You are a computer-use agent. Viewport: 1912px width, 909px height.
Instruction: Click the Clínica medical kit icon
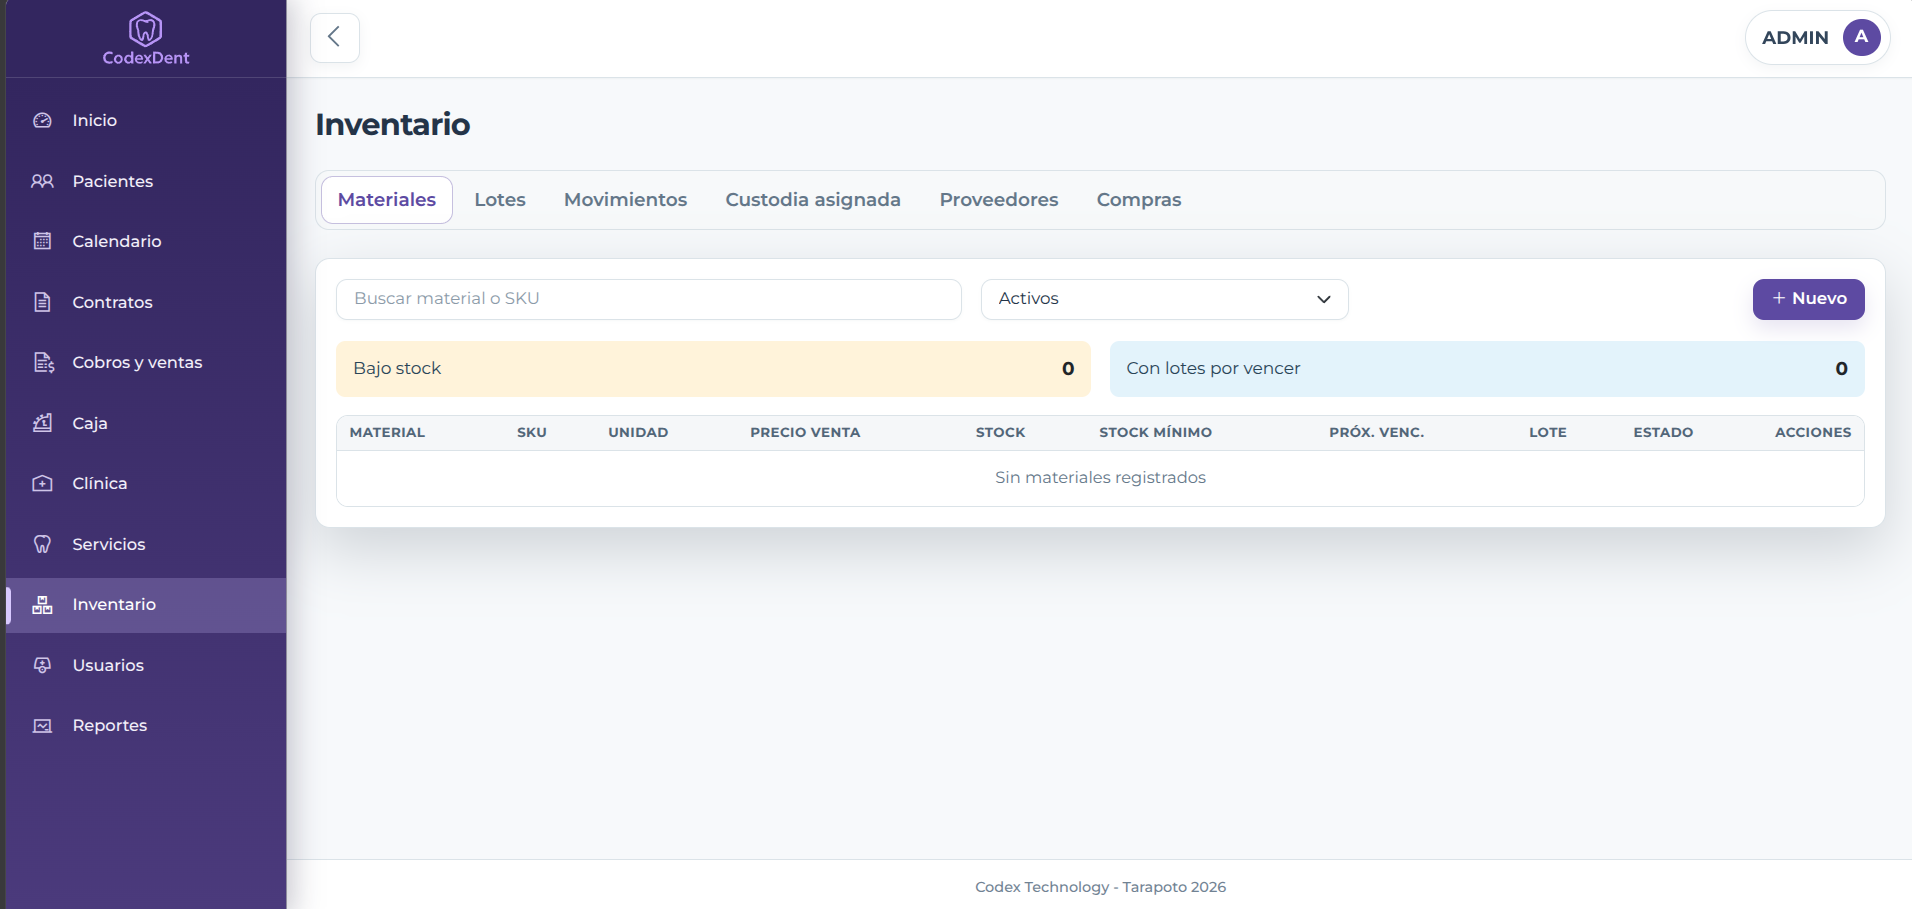pos(42,483)
